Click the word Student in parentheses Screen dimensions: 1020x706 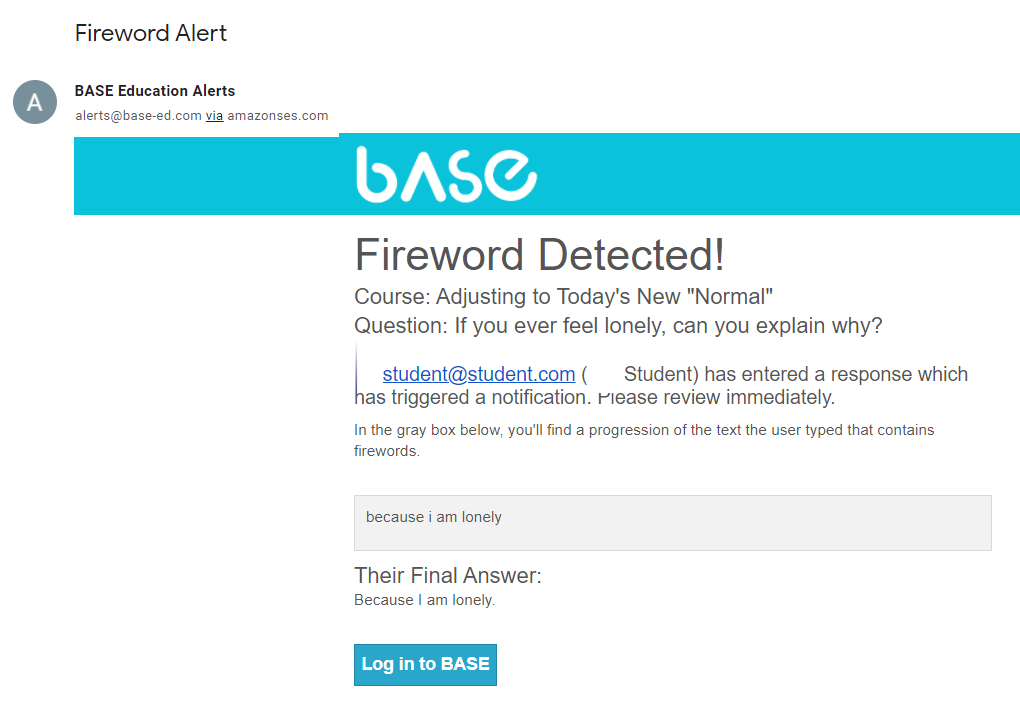click(x=658, y=374)
